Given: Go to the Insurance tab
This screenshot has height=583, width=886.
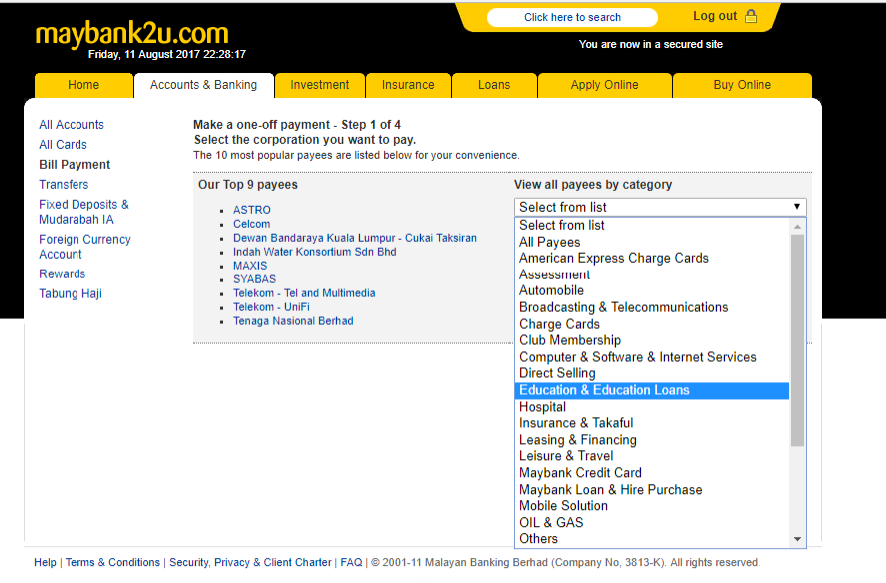Looking at the screenshot, I should tap(408, 85).
